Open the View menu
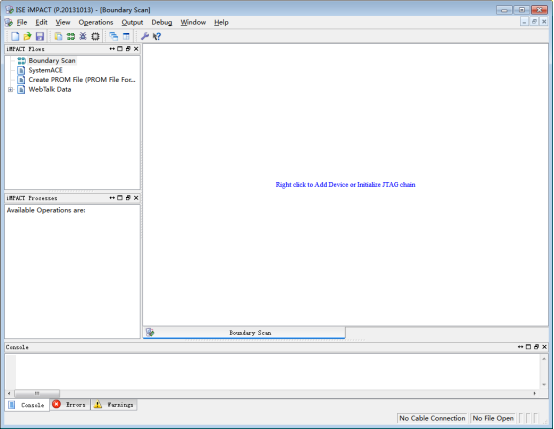 [x=63, y=22]
